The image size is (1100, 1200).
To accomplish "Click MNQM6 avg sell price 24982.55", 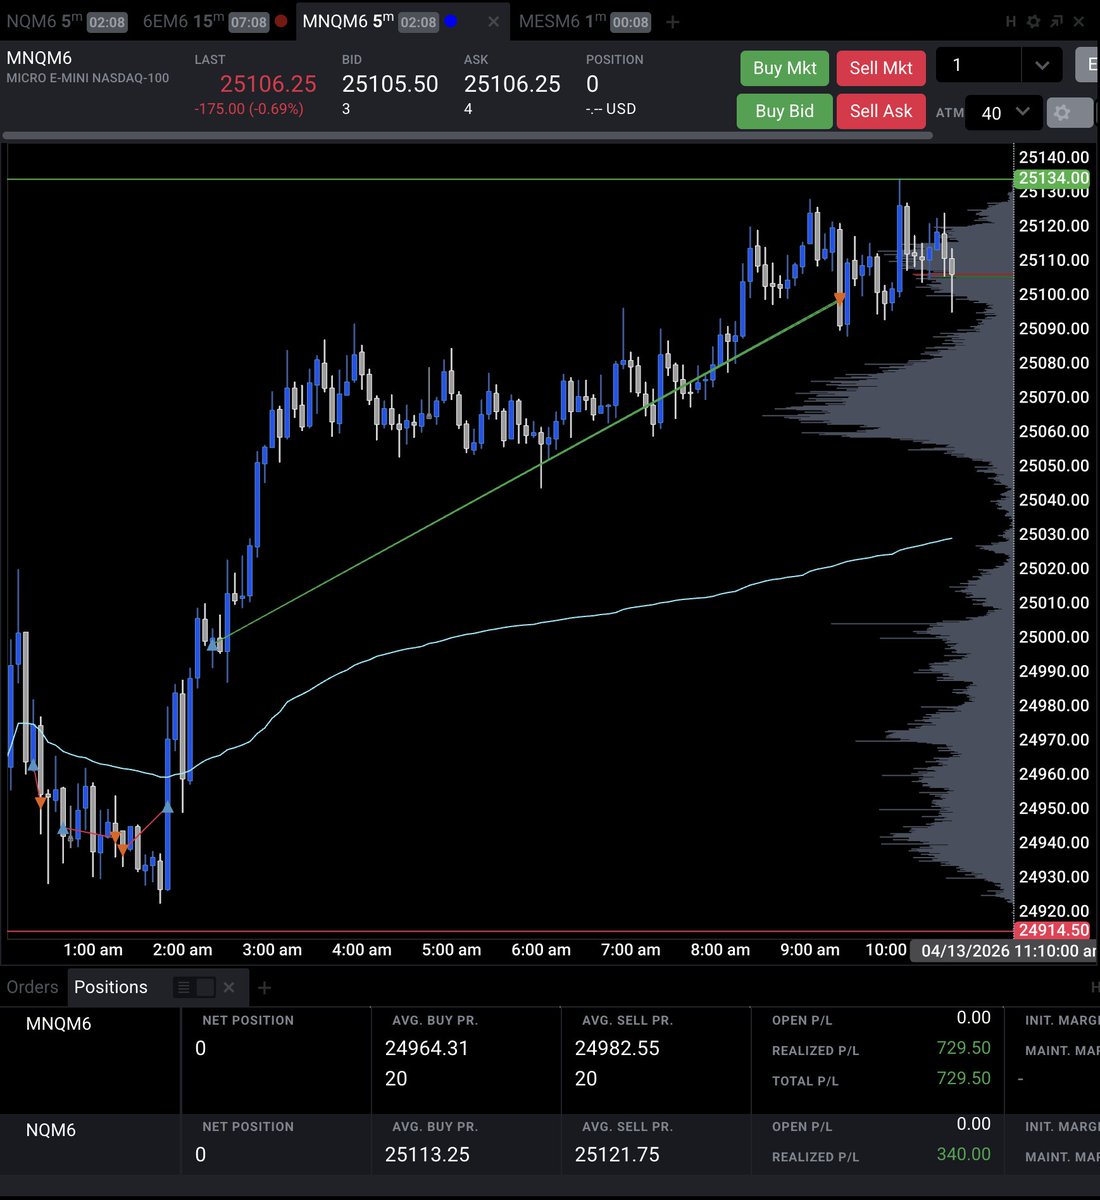I will [617, 1048].
